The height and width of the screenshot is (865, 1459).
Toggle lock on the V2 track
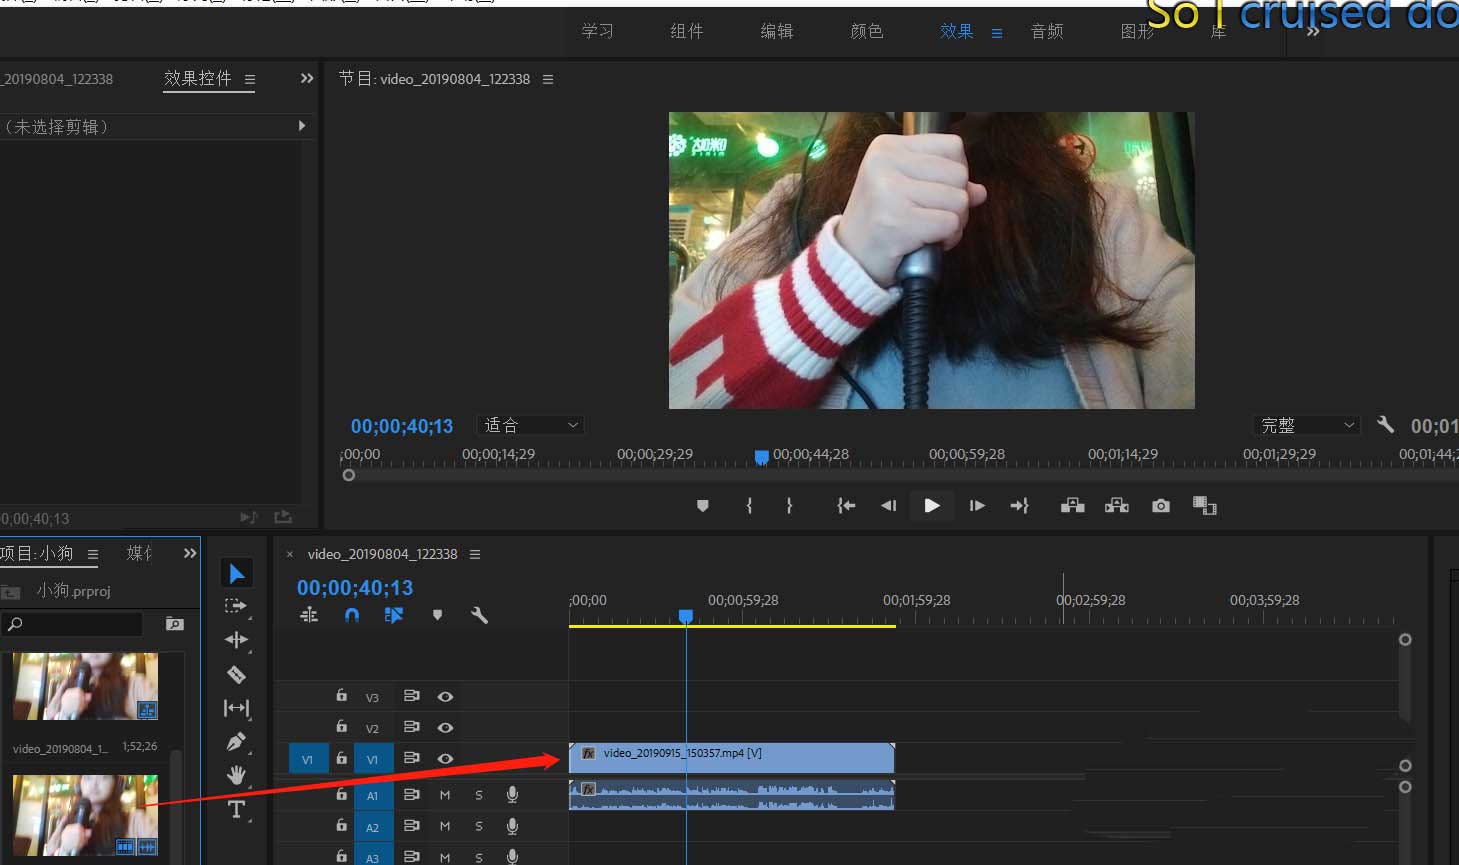point(342,727)
